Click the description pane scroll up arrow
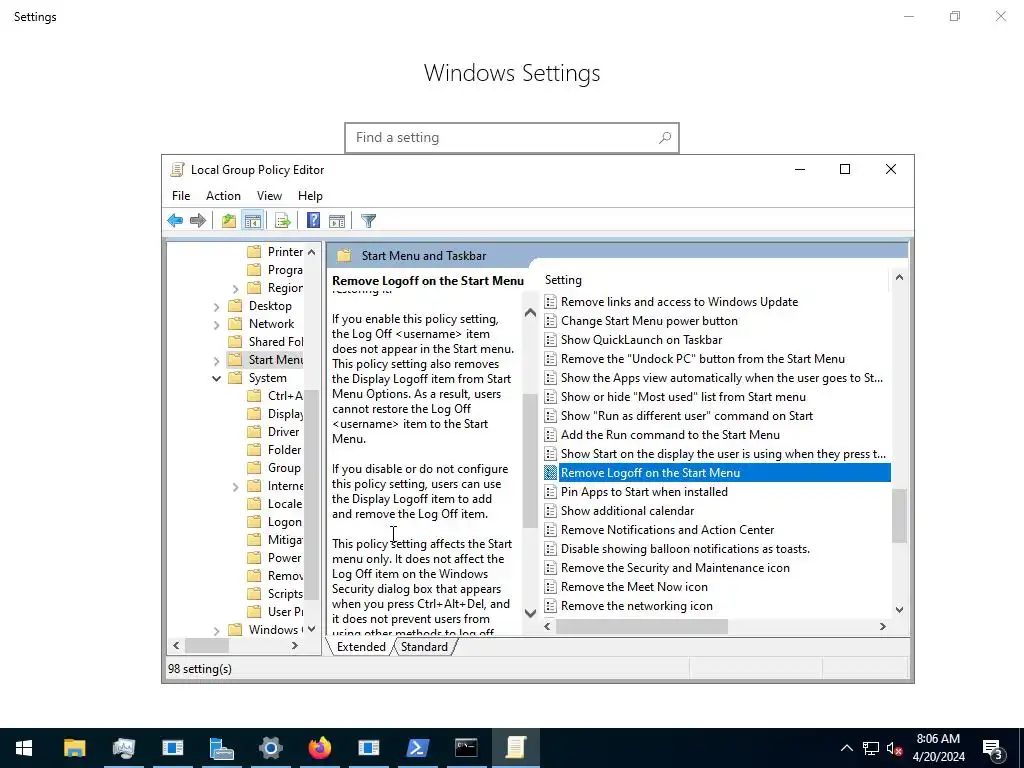This screenshot has height=768, width=1024. [530, 313]
